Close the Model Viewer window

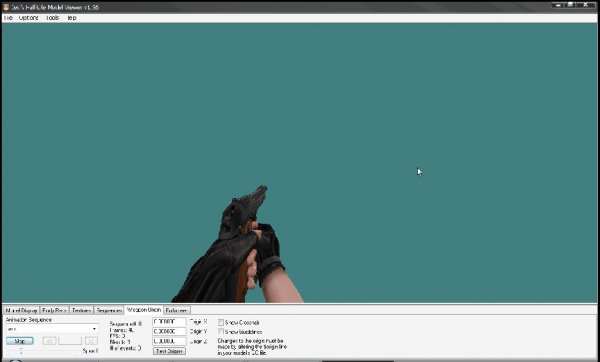(x=586, y=5)
